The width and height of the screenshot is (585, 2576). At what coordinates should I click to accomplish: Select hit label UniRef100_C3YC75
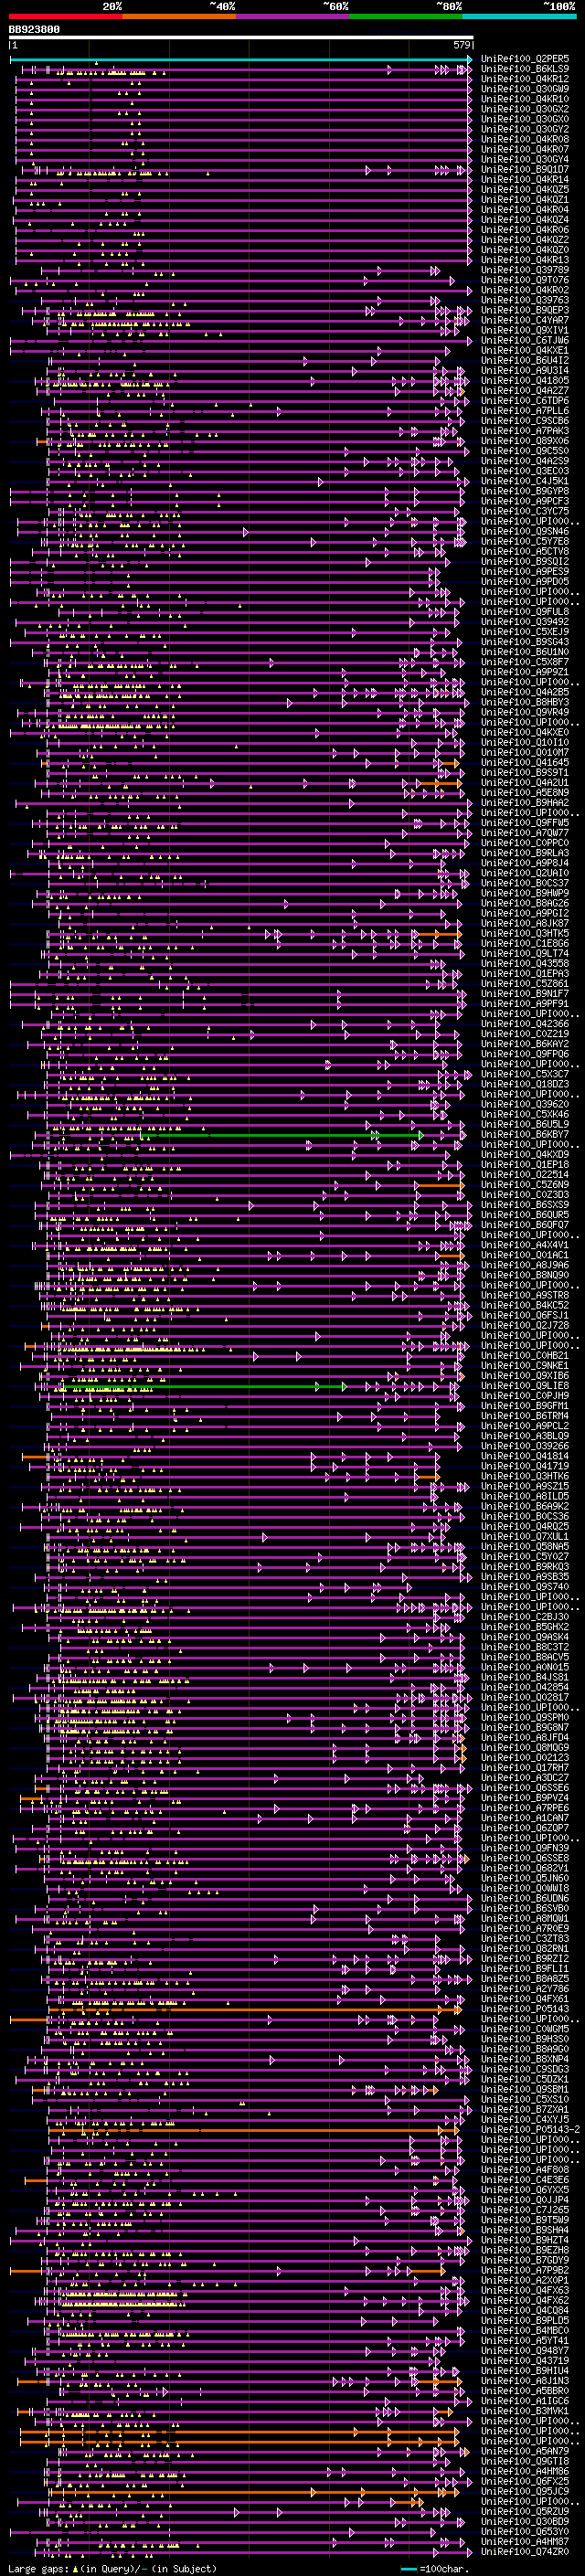[x=525, y=511]
